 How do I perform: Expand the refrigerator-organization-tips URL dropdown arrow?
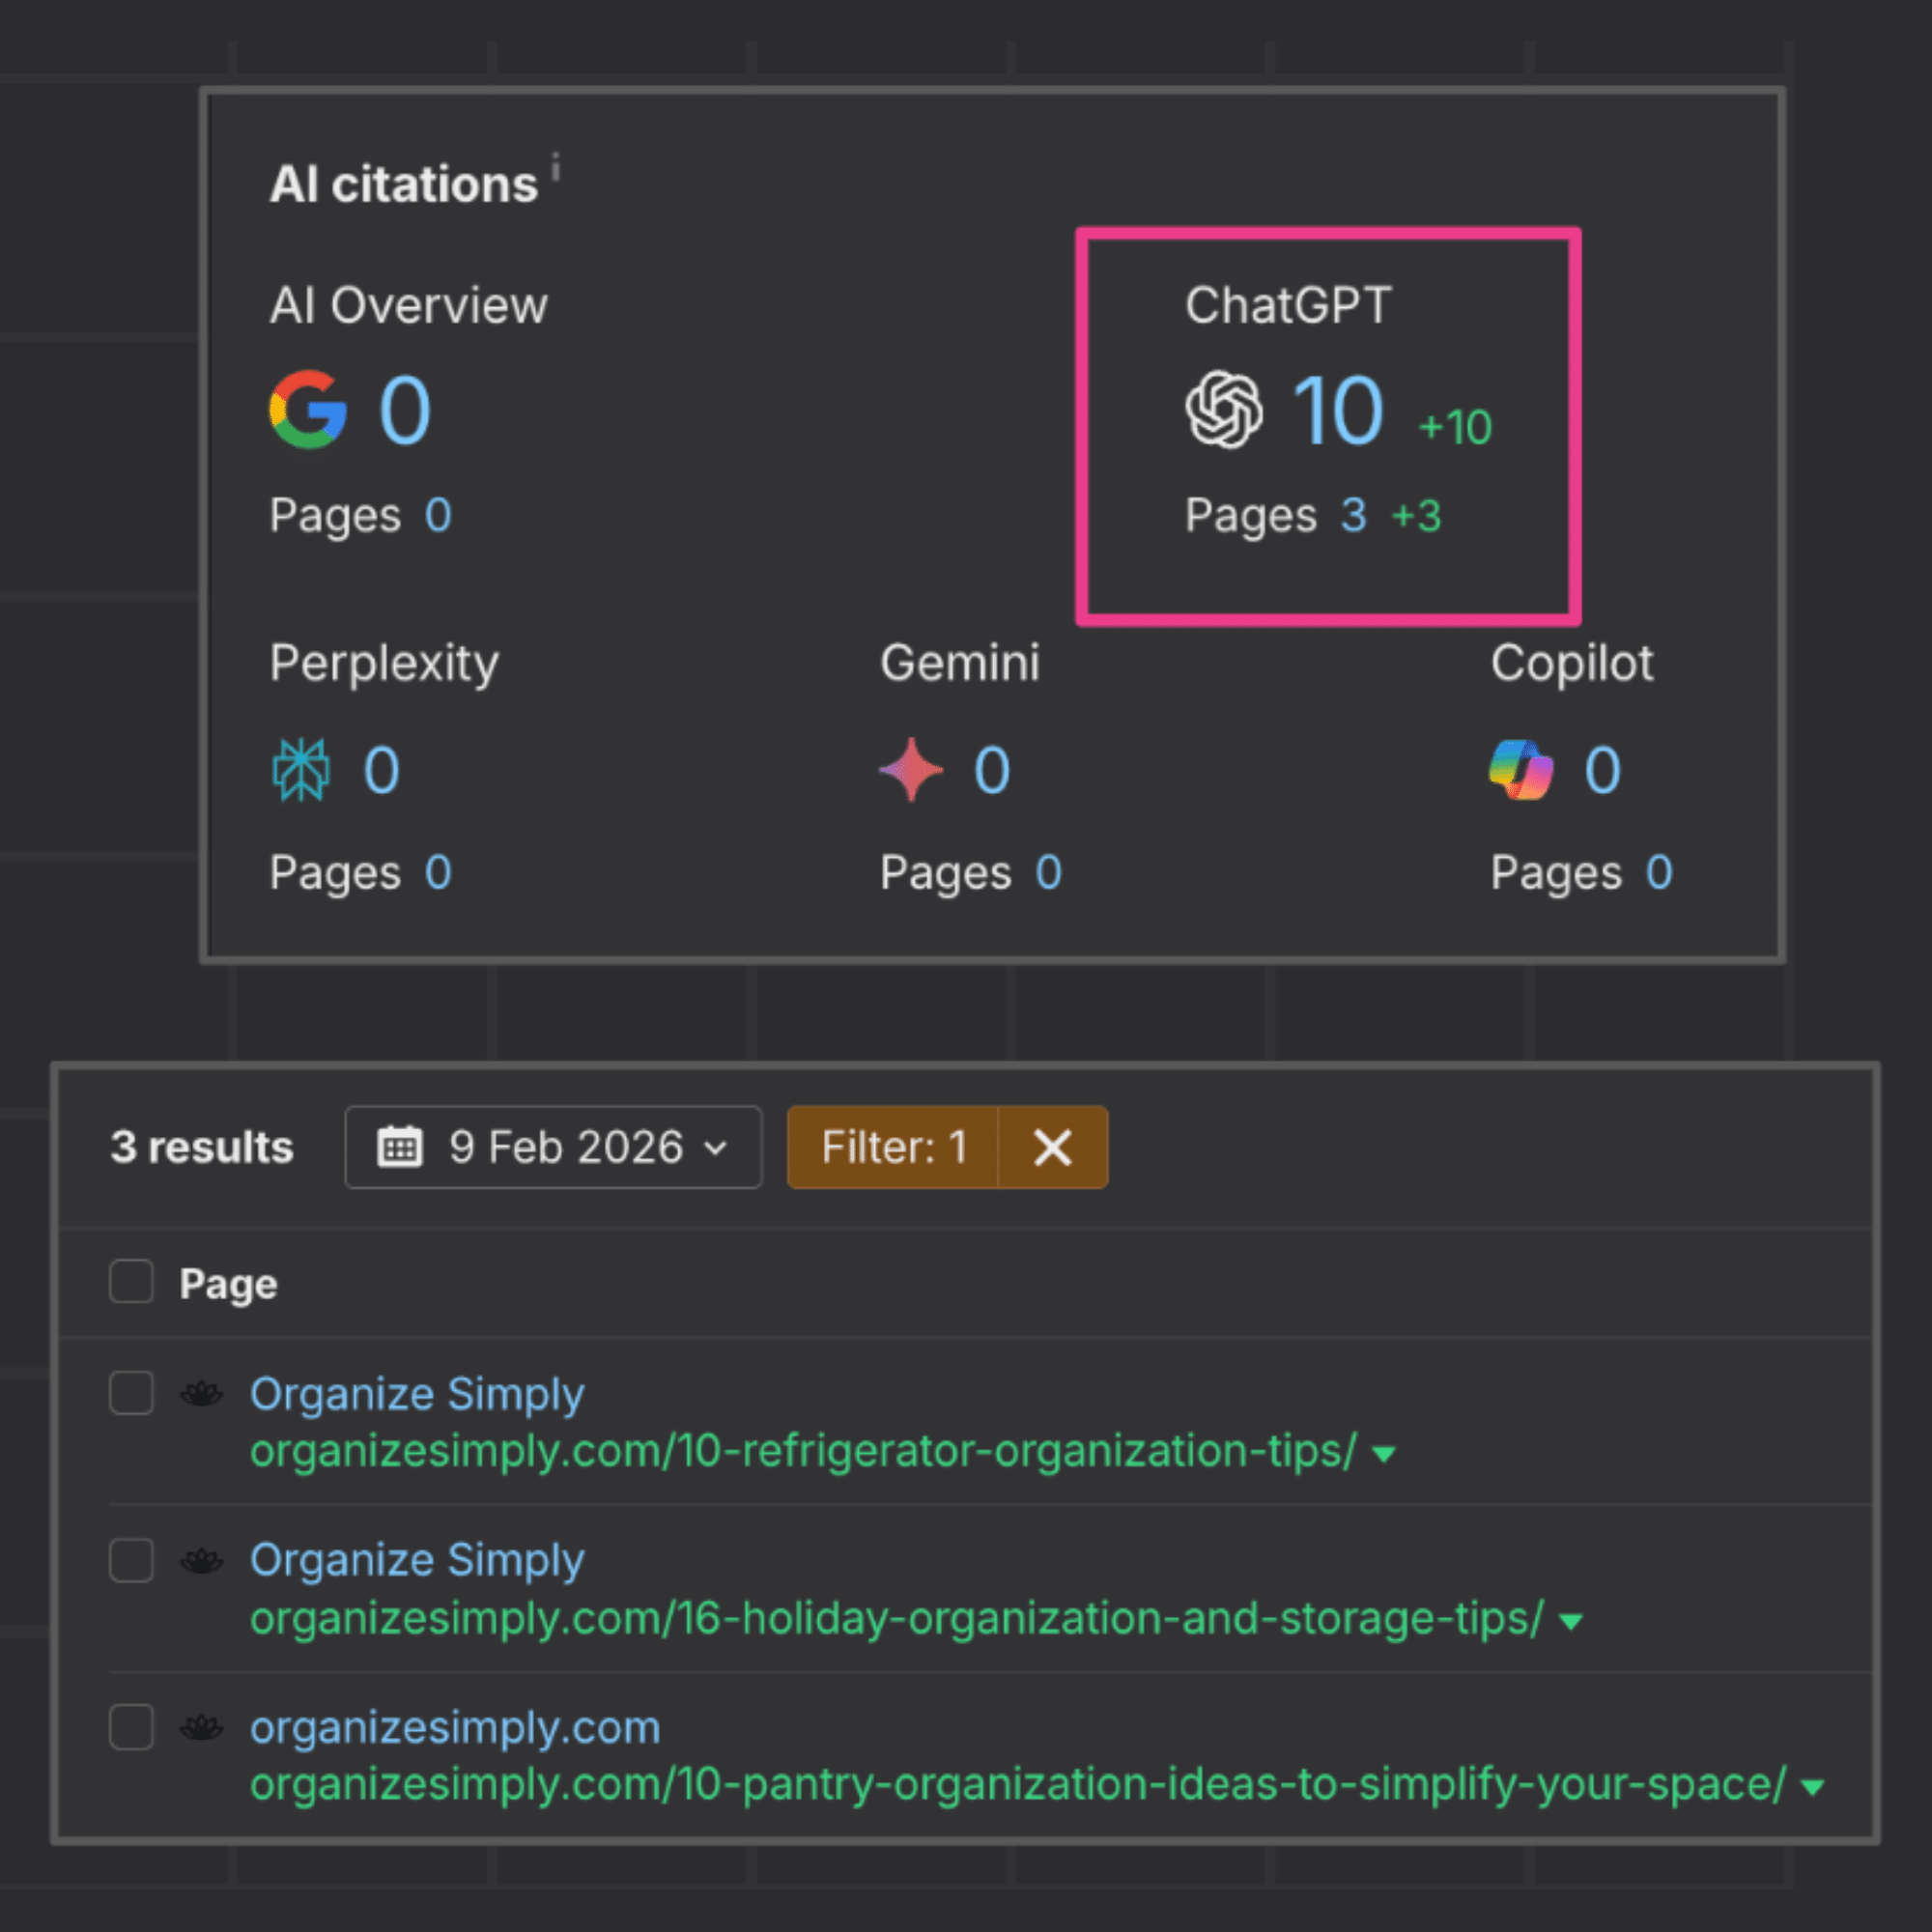point(1384,1454)
